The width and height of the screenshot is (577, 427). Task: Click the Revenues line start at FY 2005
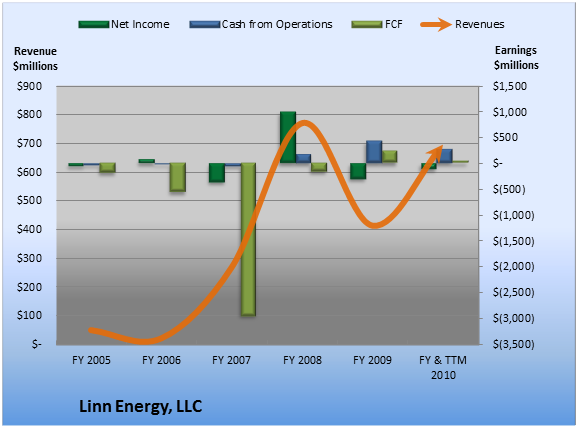[x=92, y=330]
